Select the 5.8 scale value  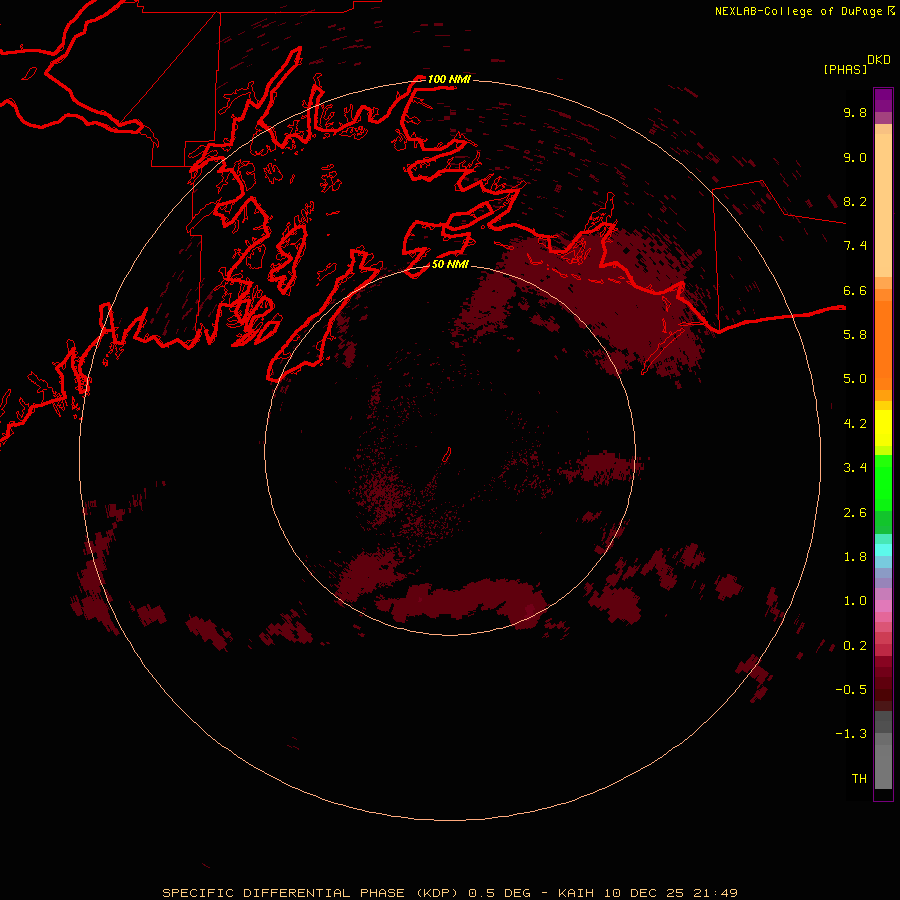(855, 335)
